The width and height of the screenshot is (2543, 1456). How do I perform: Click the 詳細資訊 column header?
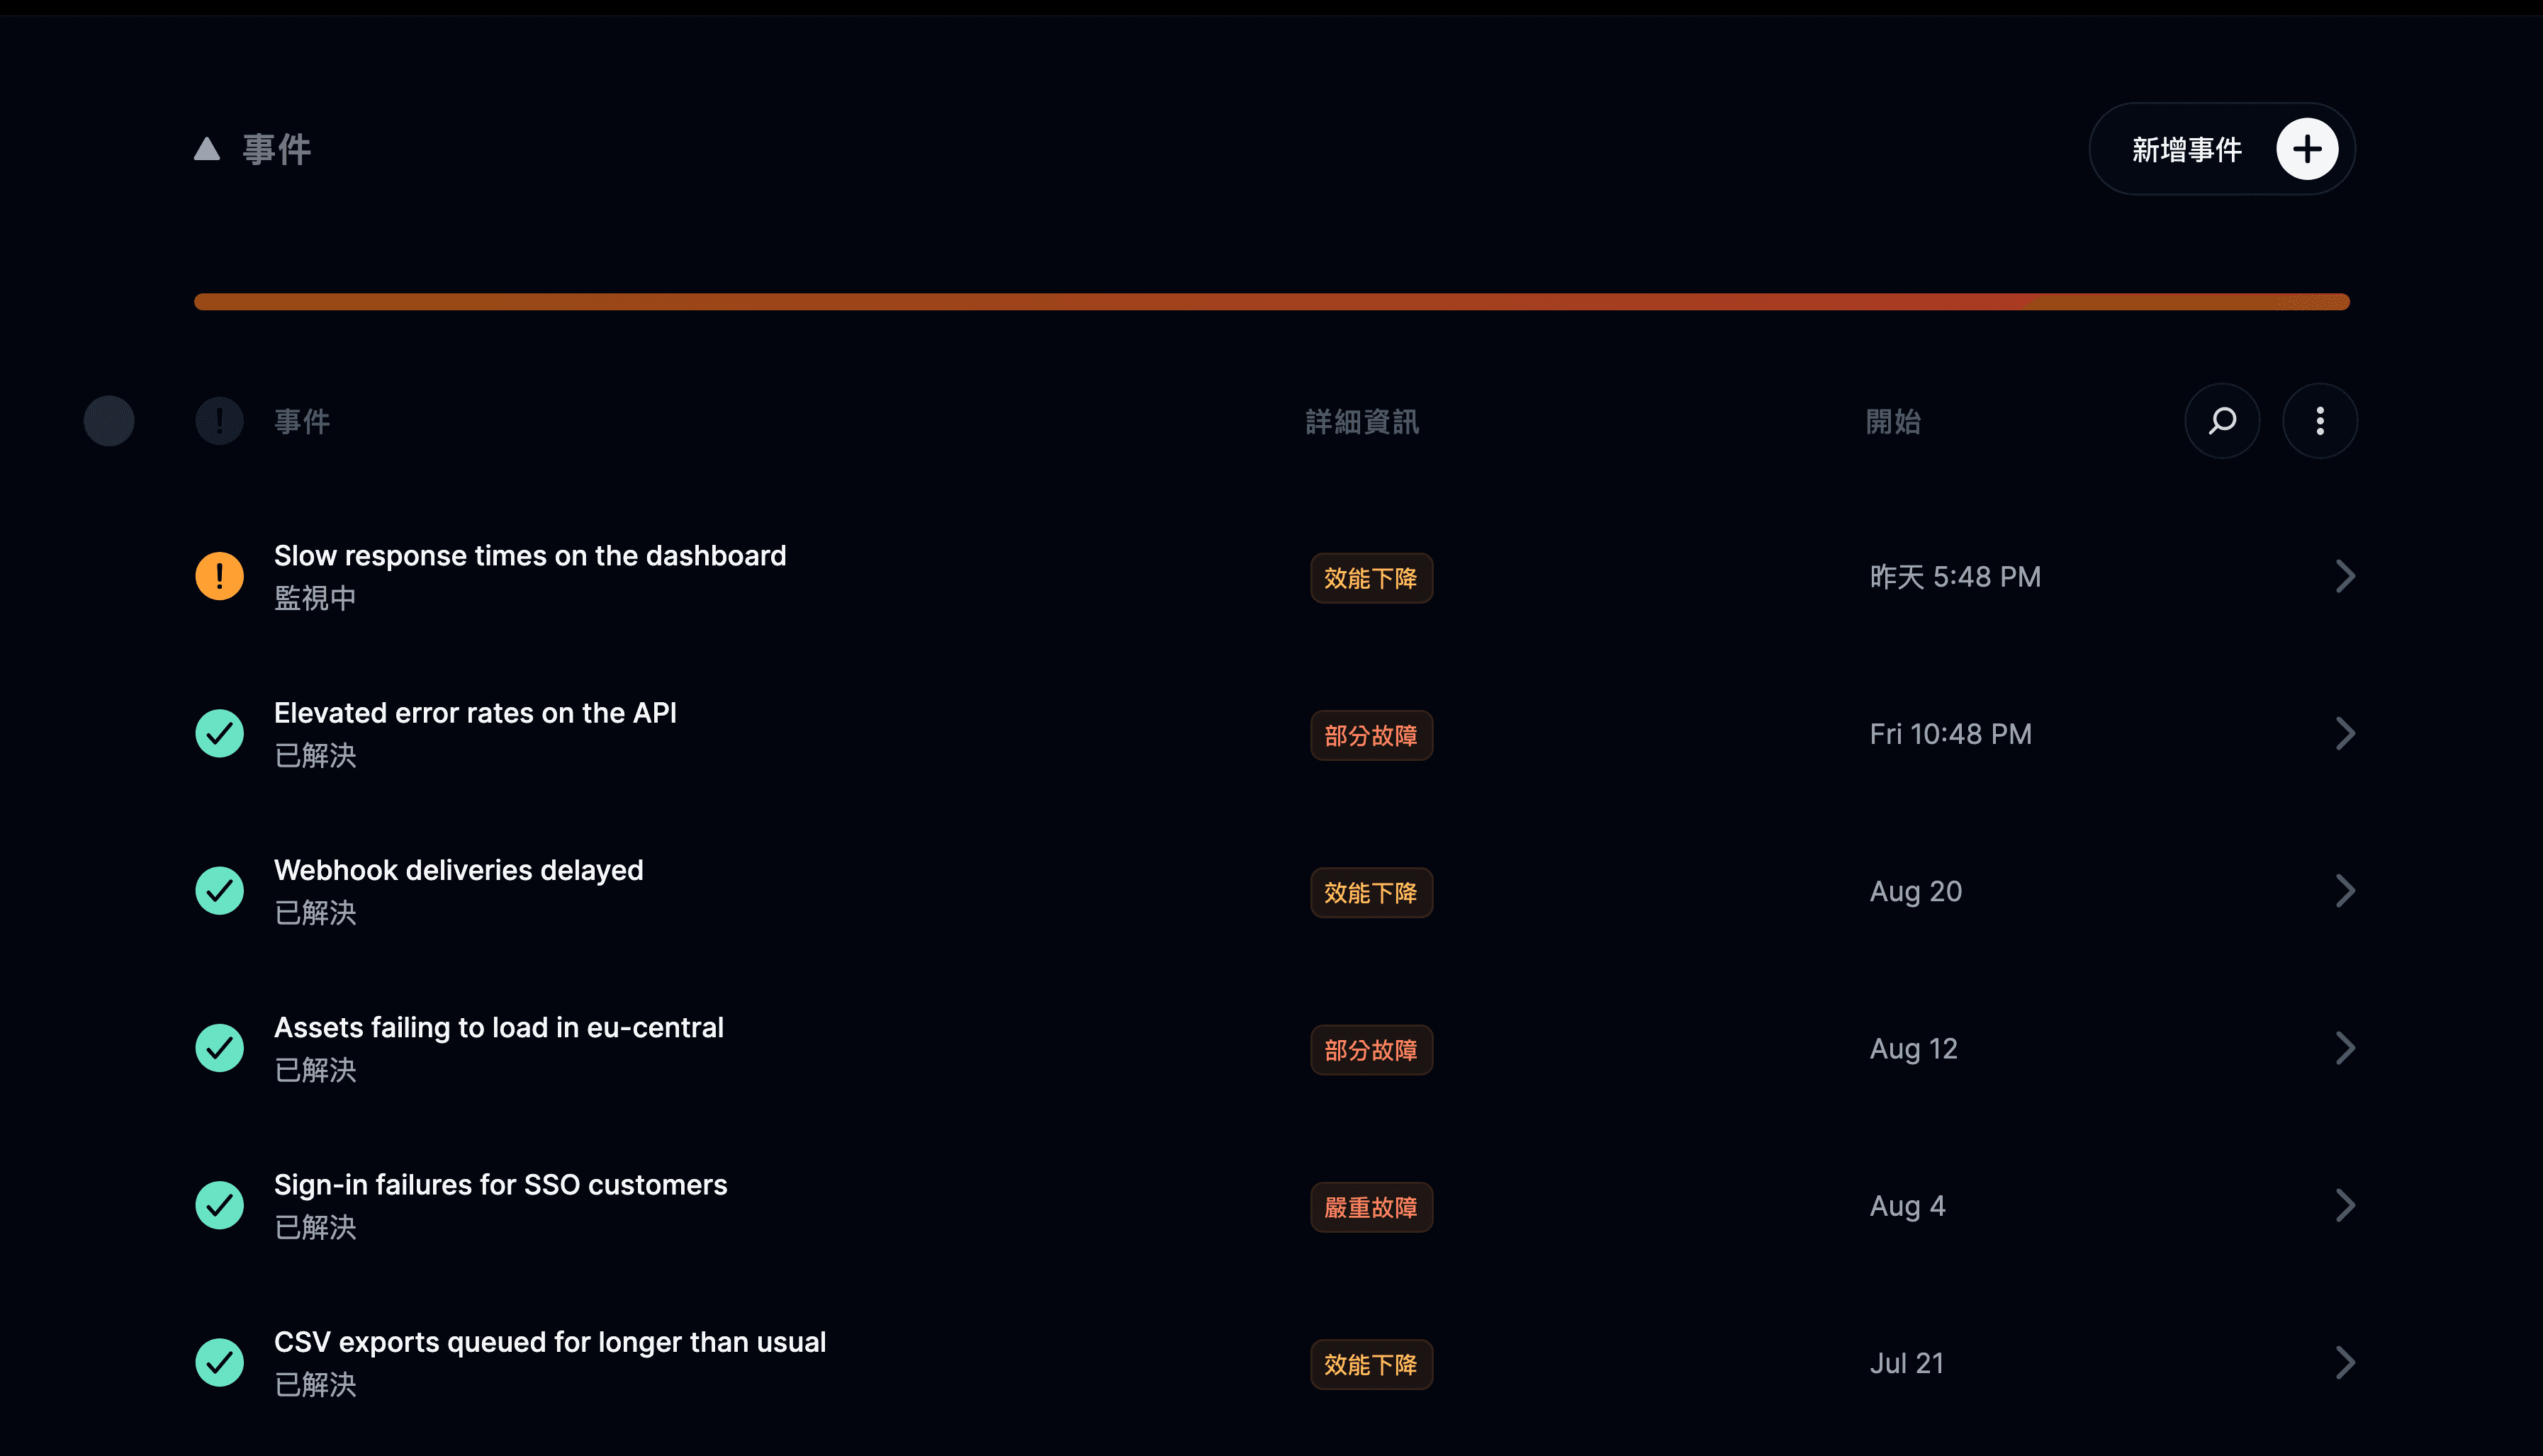click(x=1362, y=421)
